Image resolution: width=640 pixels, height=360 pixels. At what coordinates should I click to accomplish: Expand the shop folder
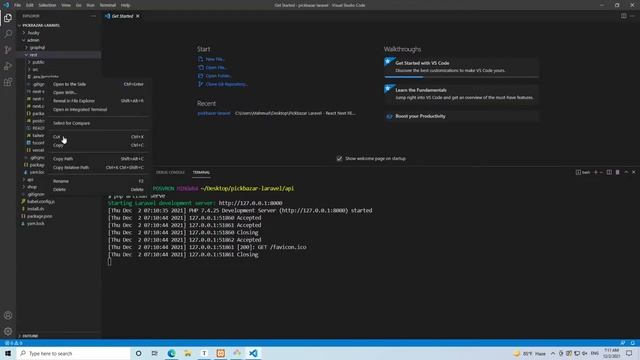[32, 187]
